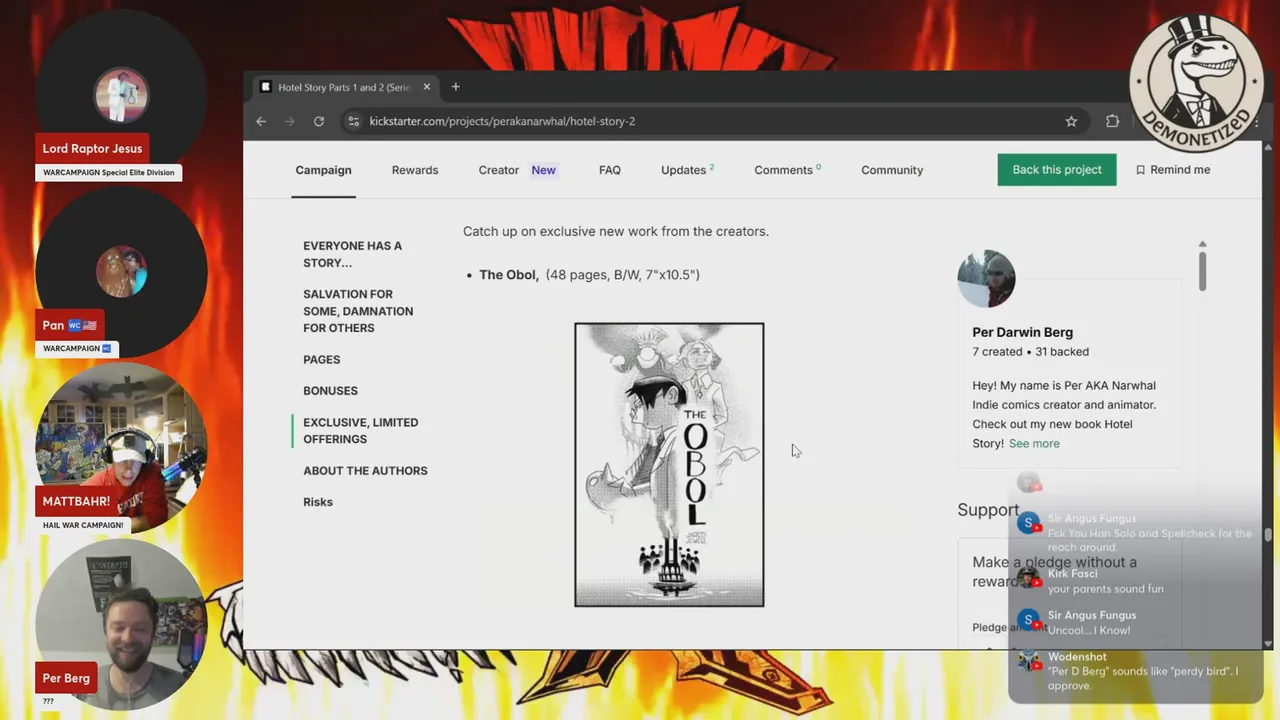Click 'Make a pledge without a reward' heading

click(1054, 572)
